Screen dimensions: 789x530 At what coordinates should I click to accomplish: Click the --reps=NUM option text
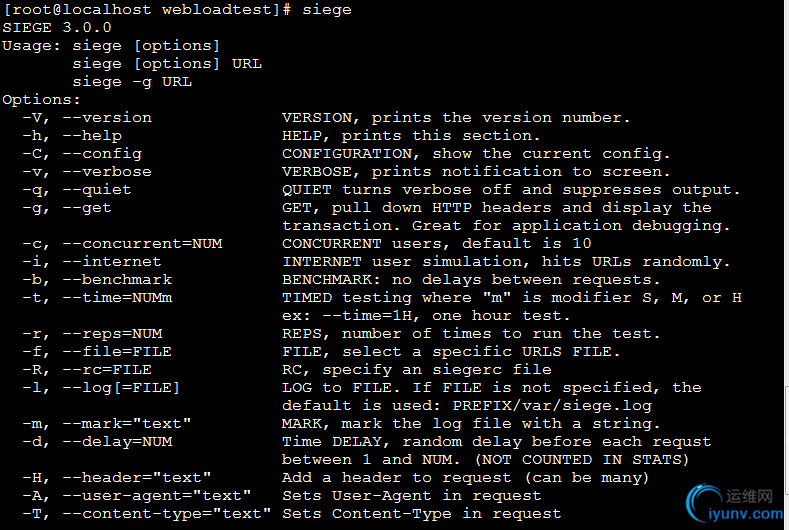112,334
